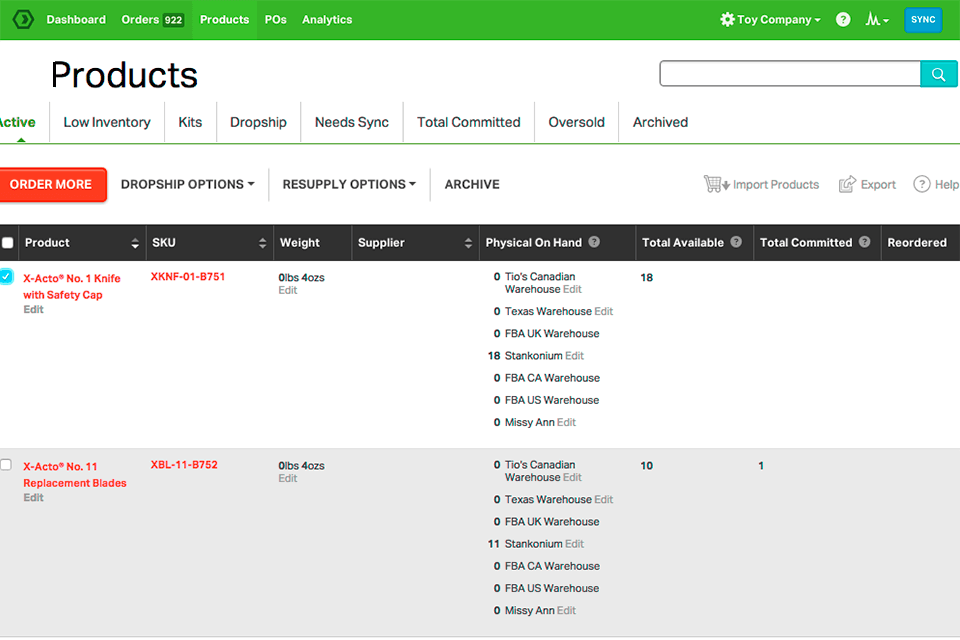Open SKU XBL-11-B752 link
Screen dimensions: 960x640
[x=184, y=465]
